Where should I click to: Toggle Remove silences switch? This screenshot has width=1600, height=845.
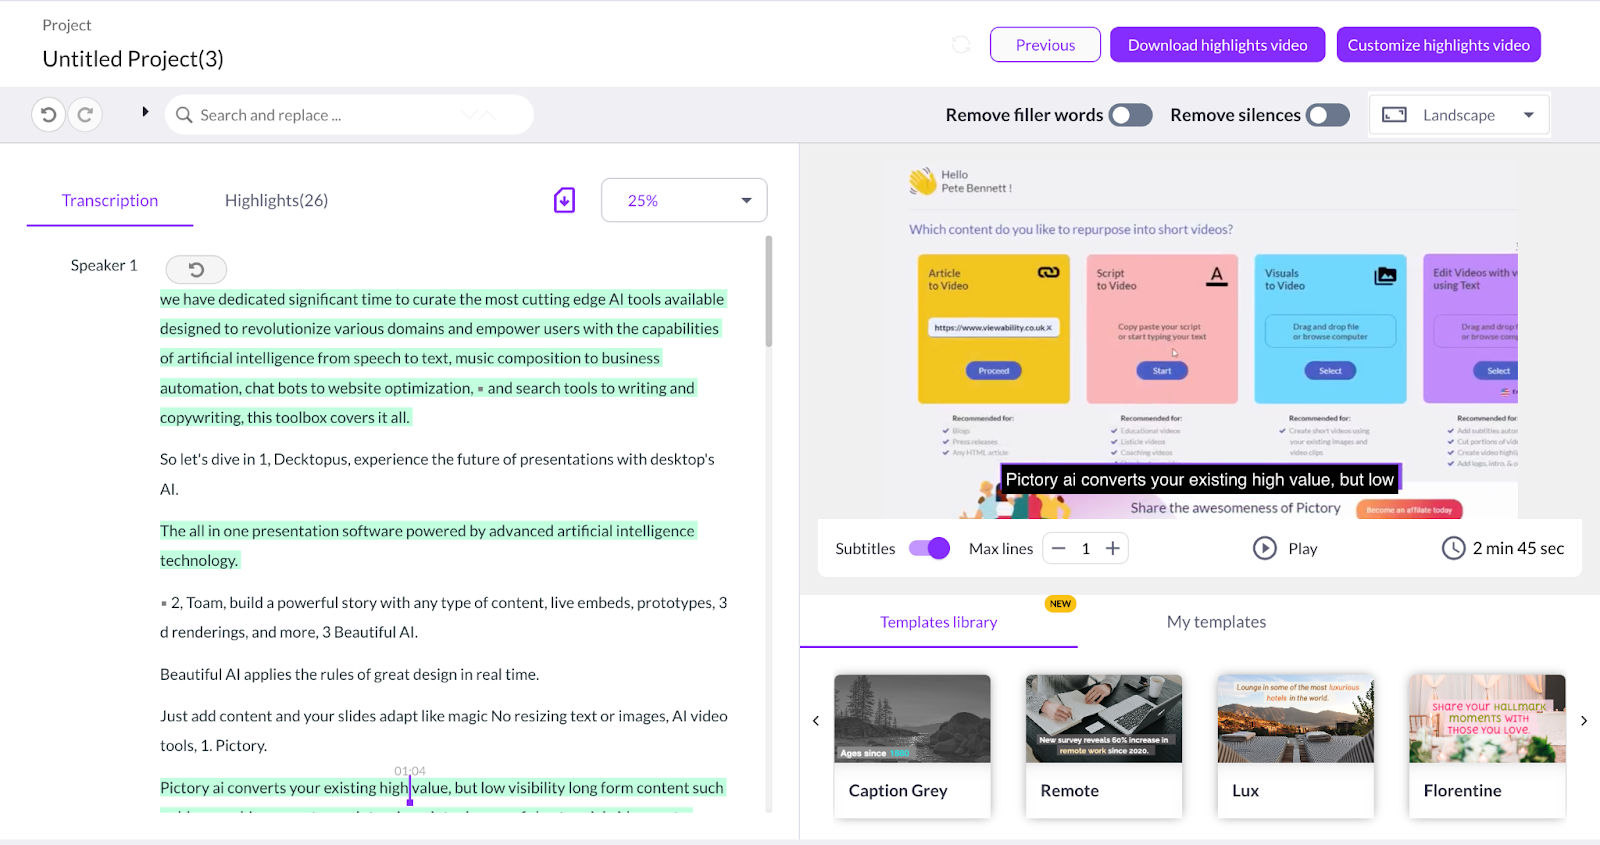click(1327, 115)
